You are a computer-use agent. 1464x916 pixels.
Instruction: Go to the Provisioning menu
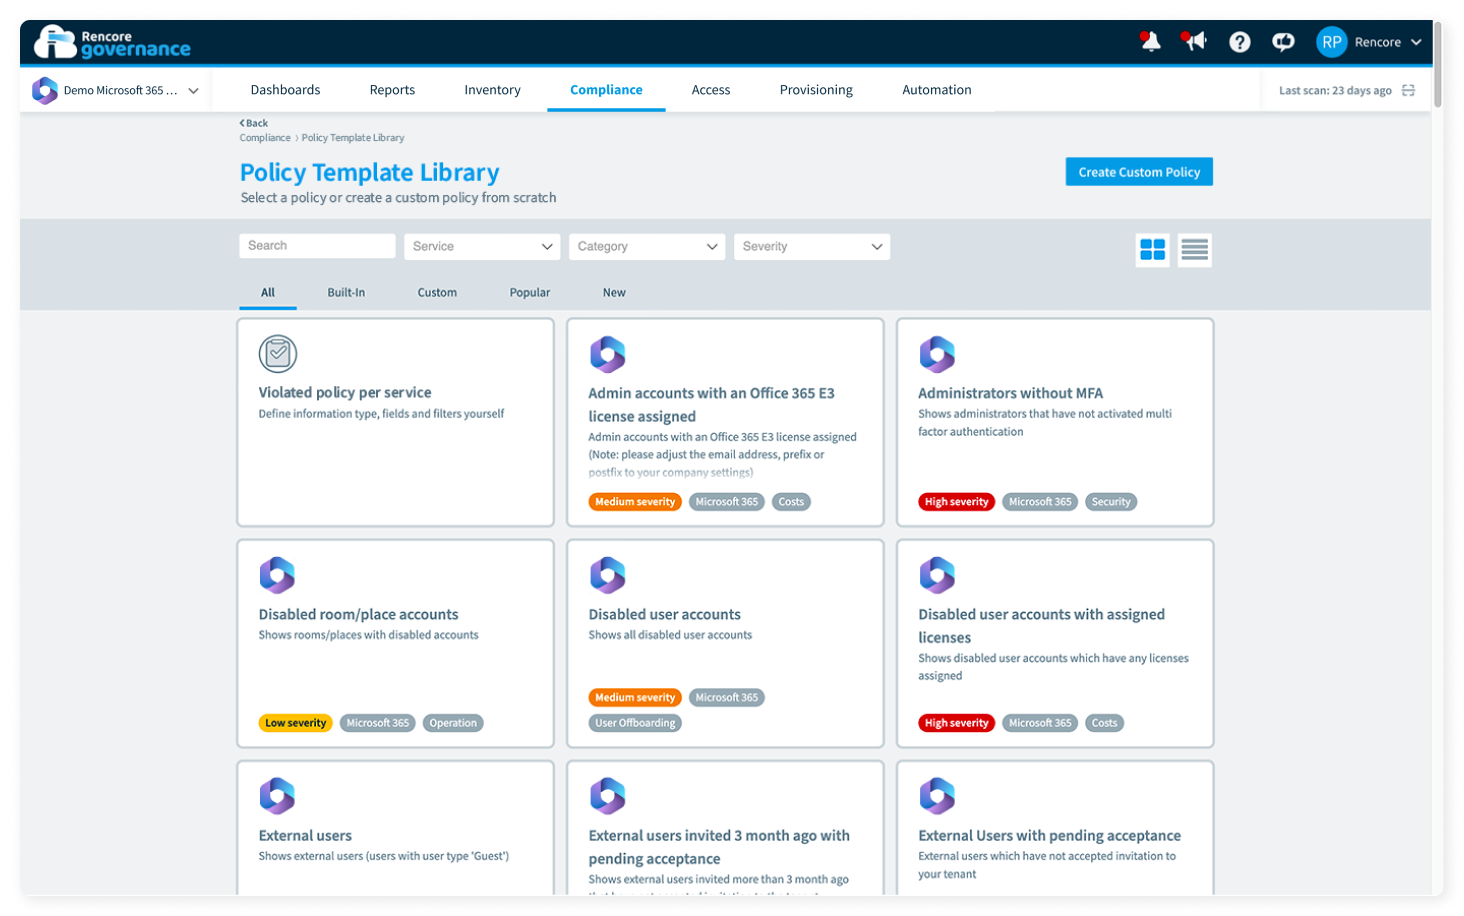tap(816, 90)
